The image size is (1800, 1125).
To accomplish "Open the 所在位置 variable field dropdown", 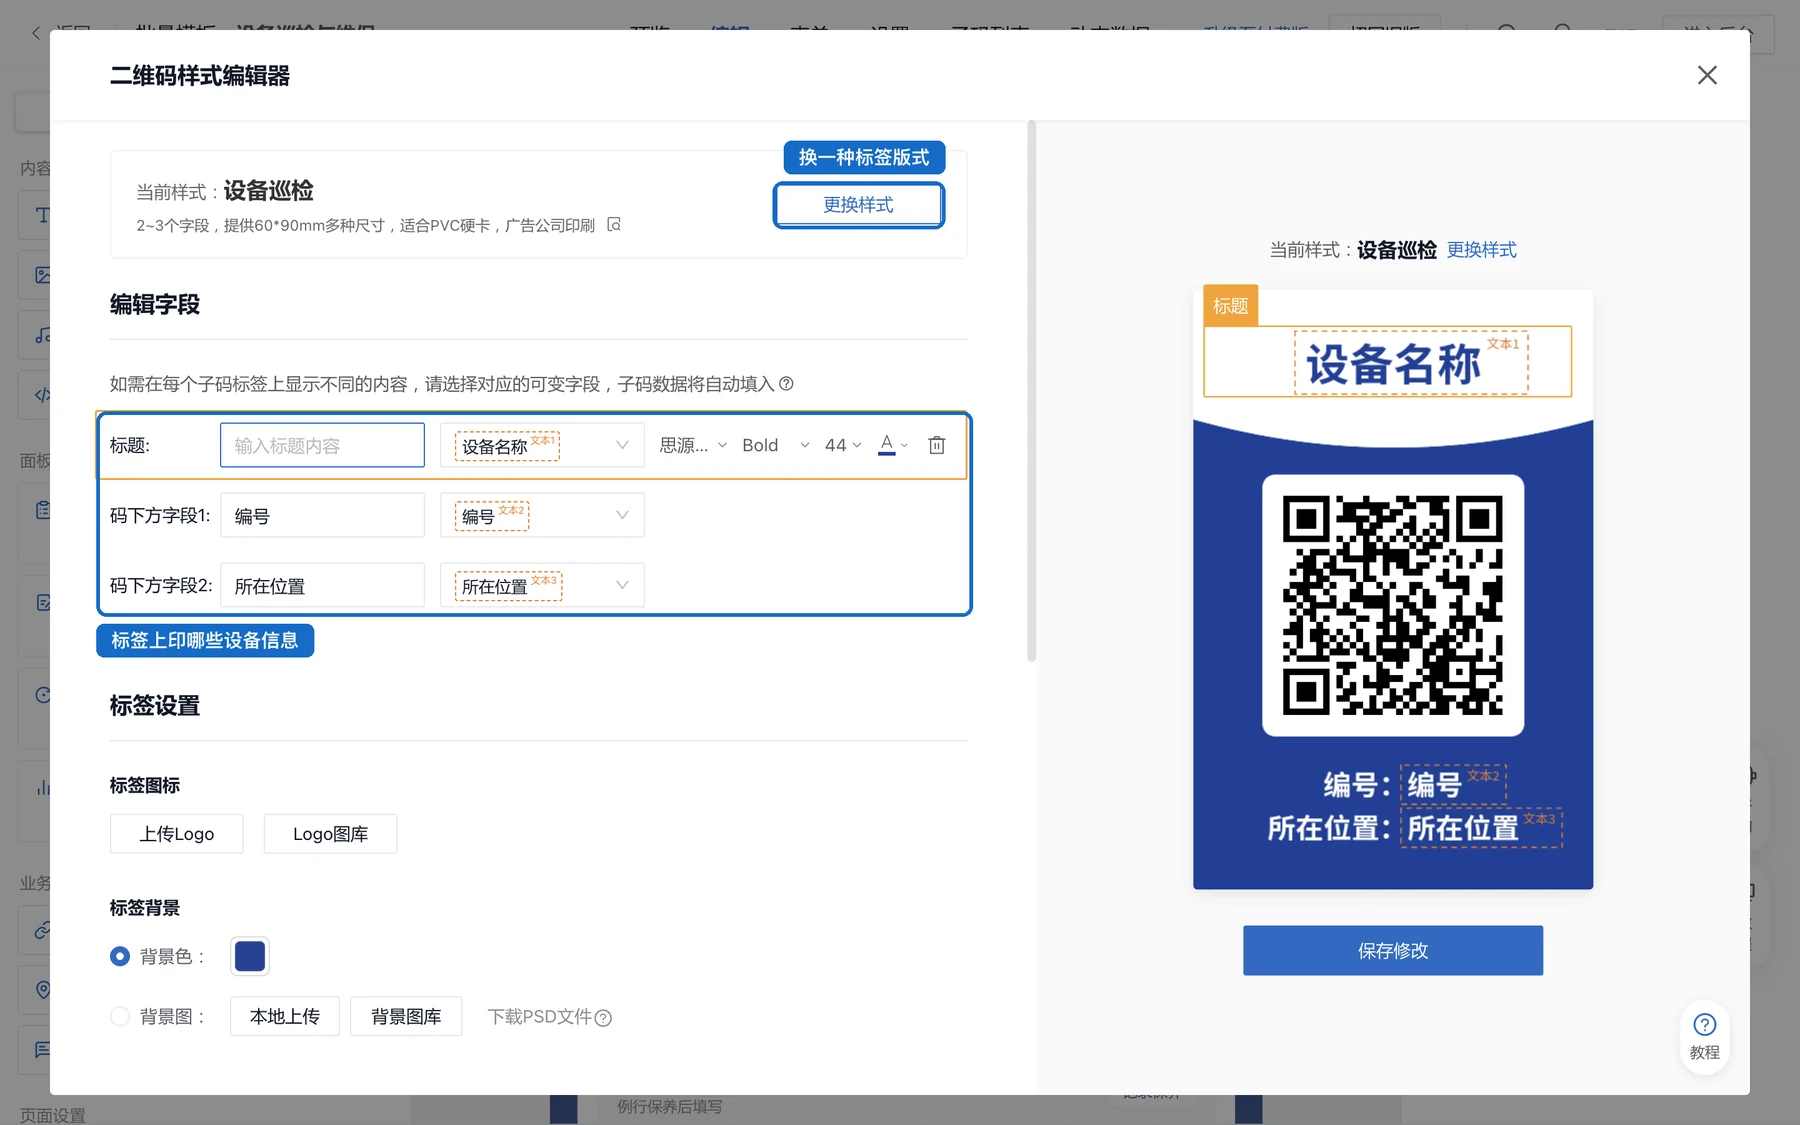I will (542, 585).
